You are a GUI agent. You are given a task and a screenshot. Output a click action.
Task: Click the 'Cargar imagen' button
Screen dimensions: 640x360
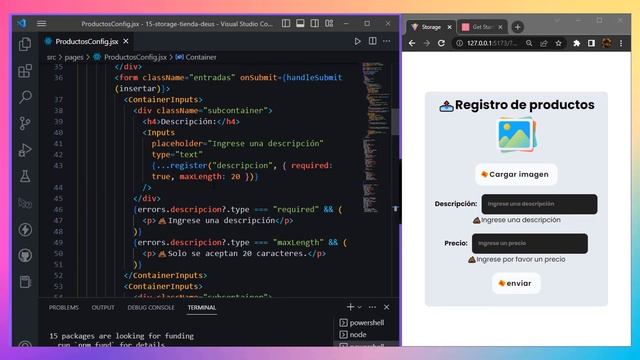pyautogui.click(x=516, y=174)
